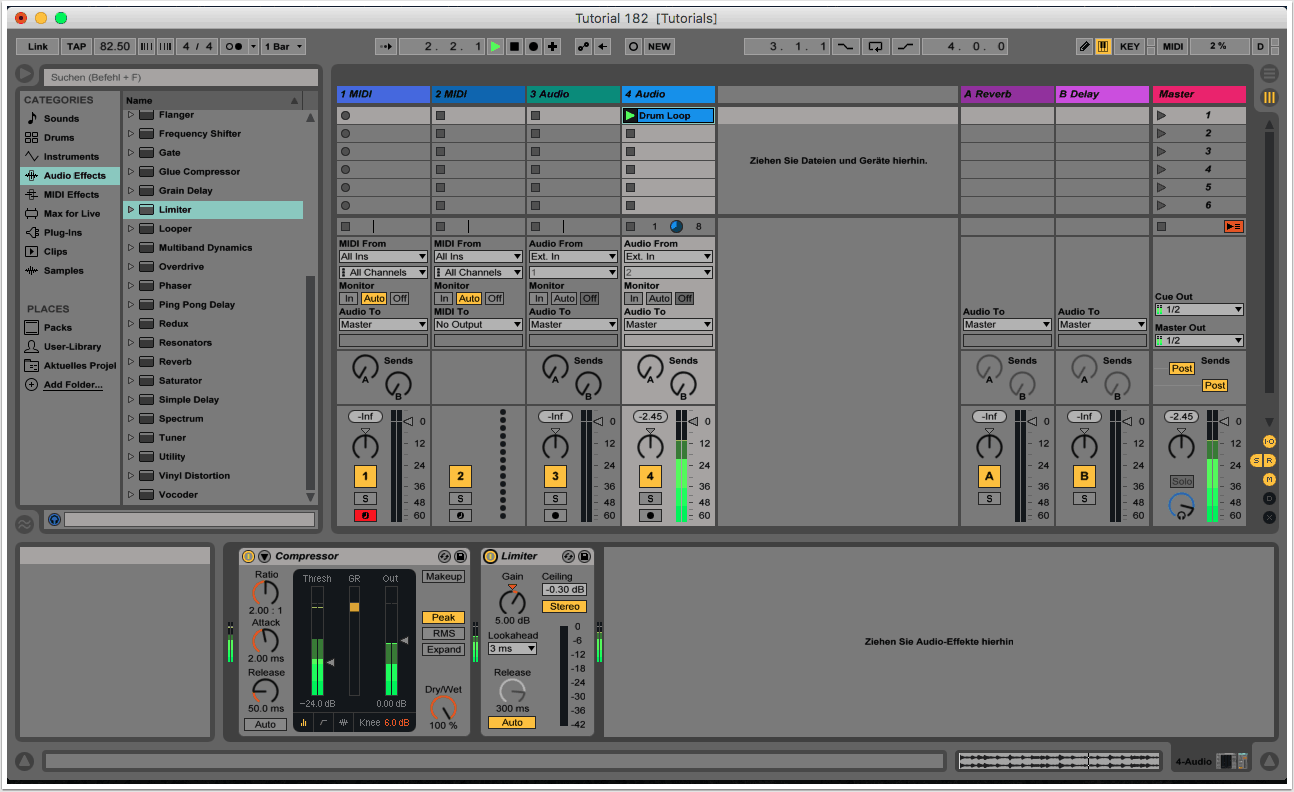The image size is (1294, 792).
Task: Click the Compressor Ratio knob
Action: [266, 592]
